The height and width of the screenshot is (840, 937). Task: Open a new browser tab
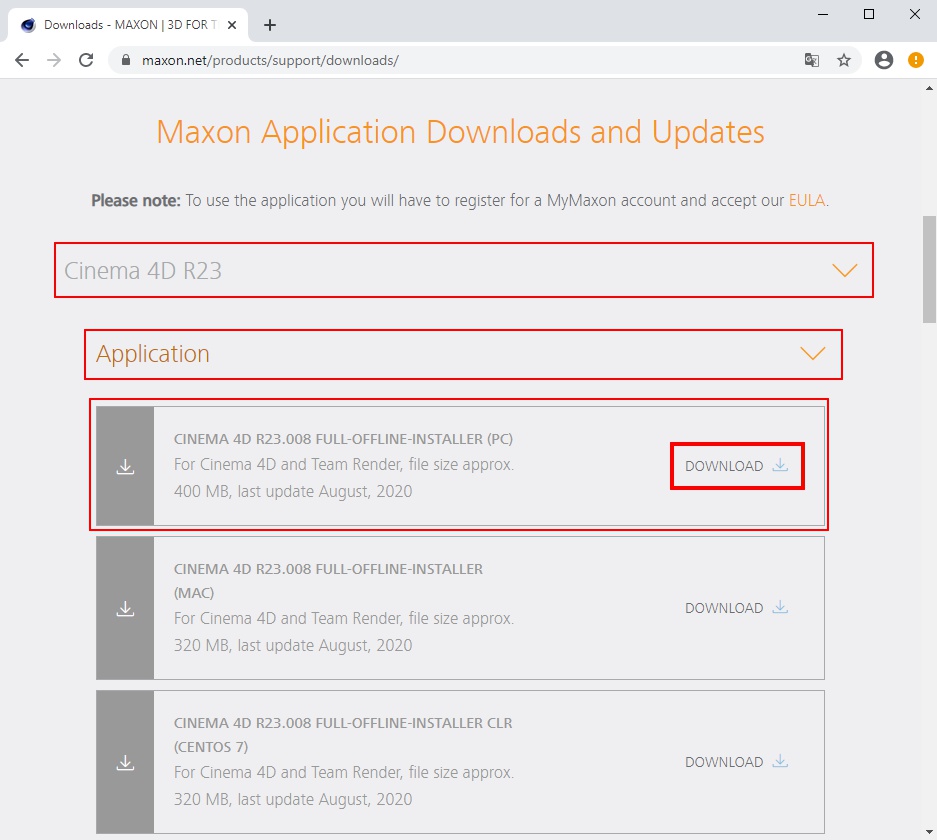(x=270, y=25)
